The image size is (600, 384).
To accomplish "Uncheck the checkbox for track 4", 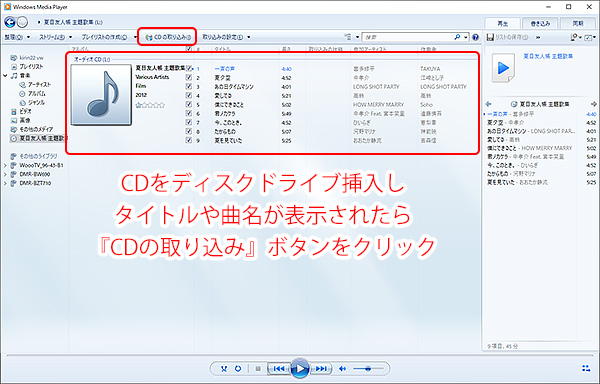I will 189,95.
